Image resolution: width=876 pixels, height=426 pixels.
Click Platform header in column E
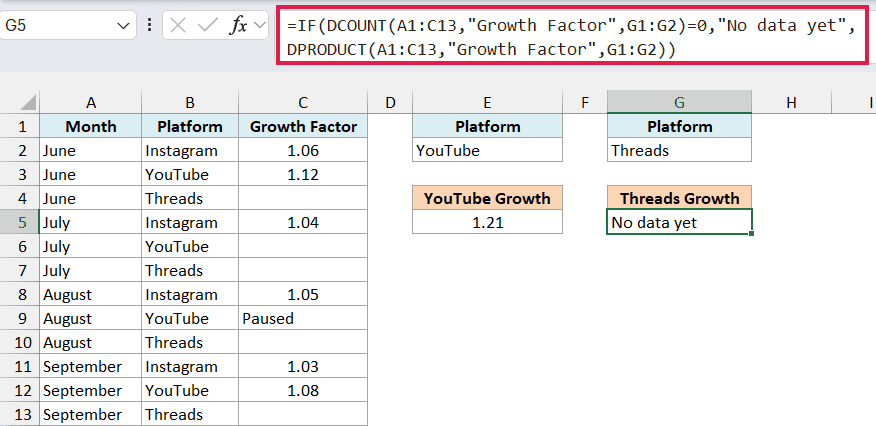point(487,127)
